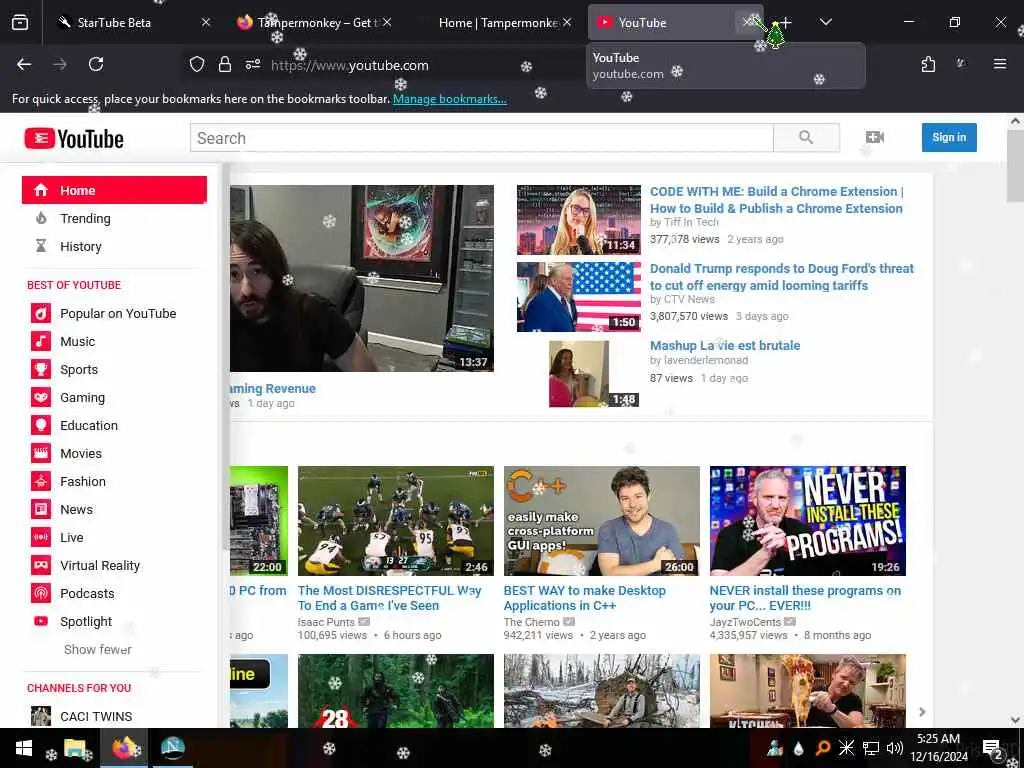Click The Cherno channel name
Viewport: 1024px width, 768px height.
(532, 622)
